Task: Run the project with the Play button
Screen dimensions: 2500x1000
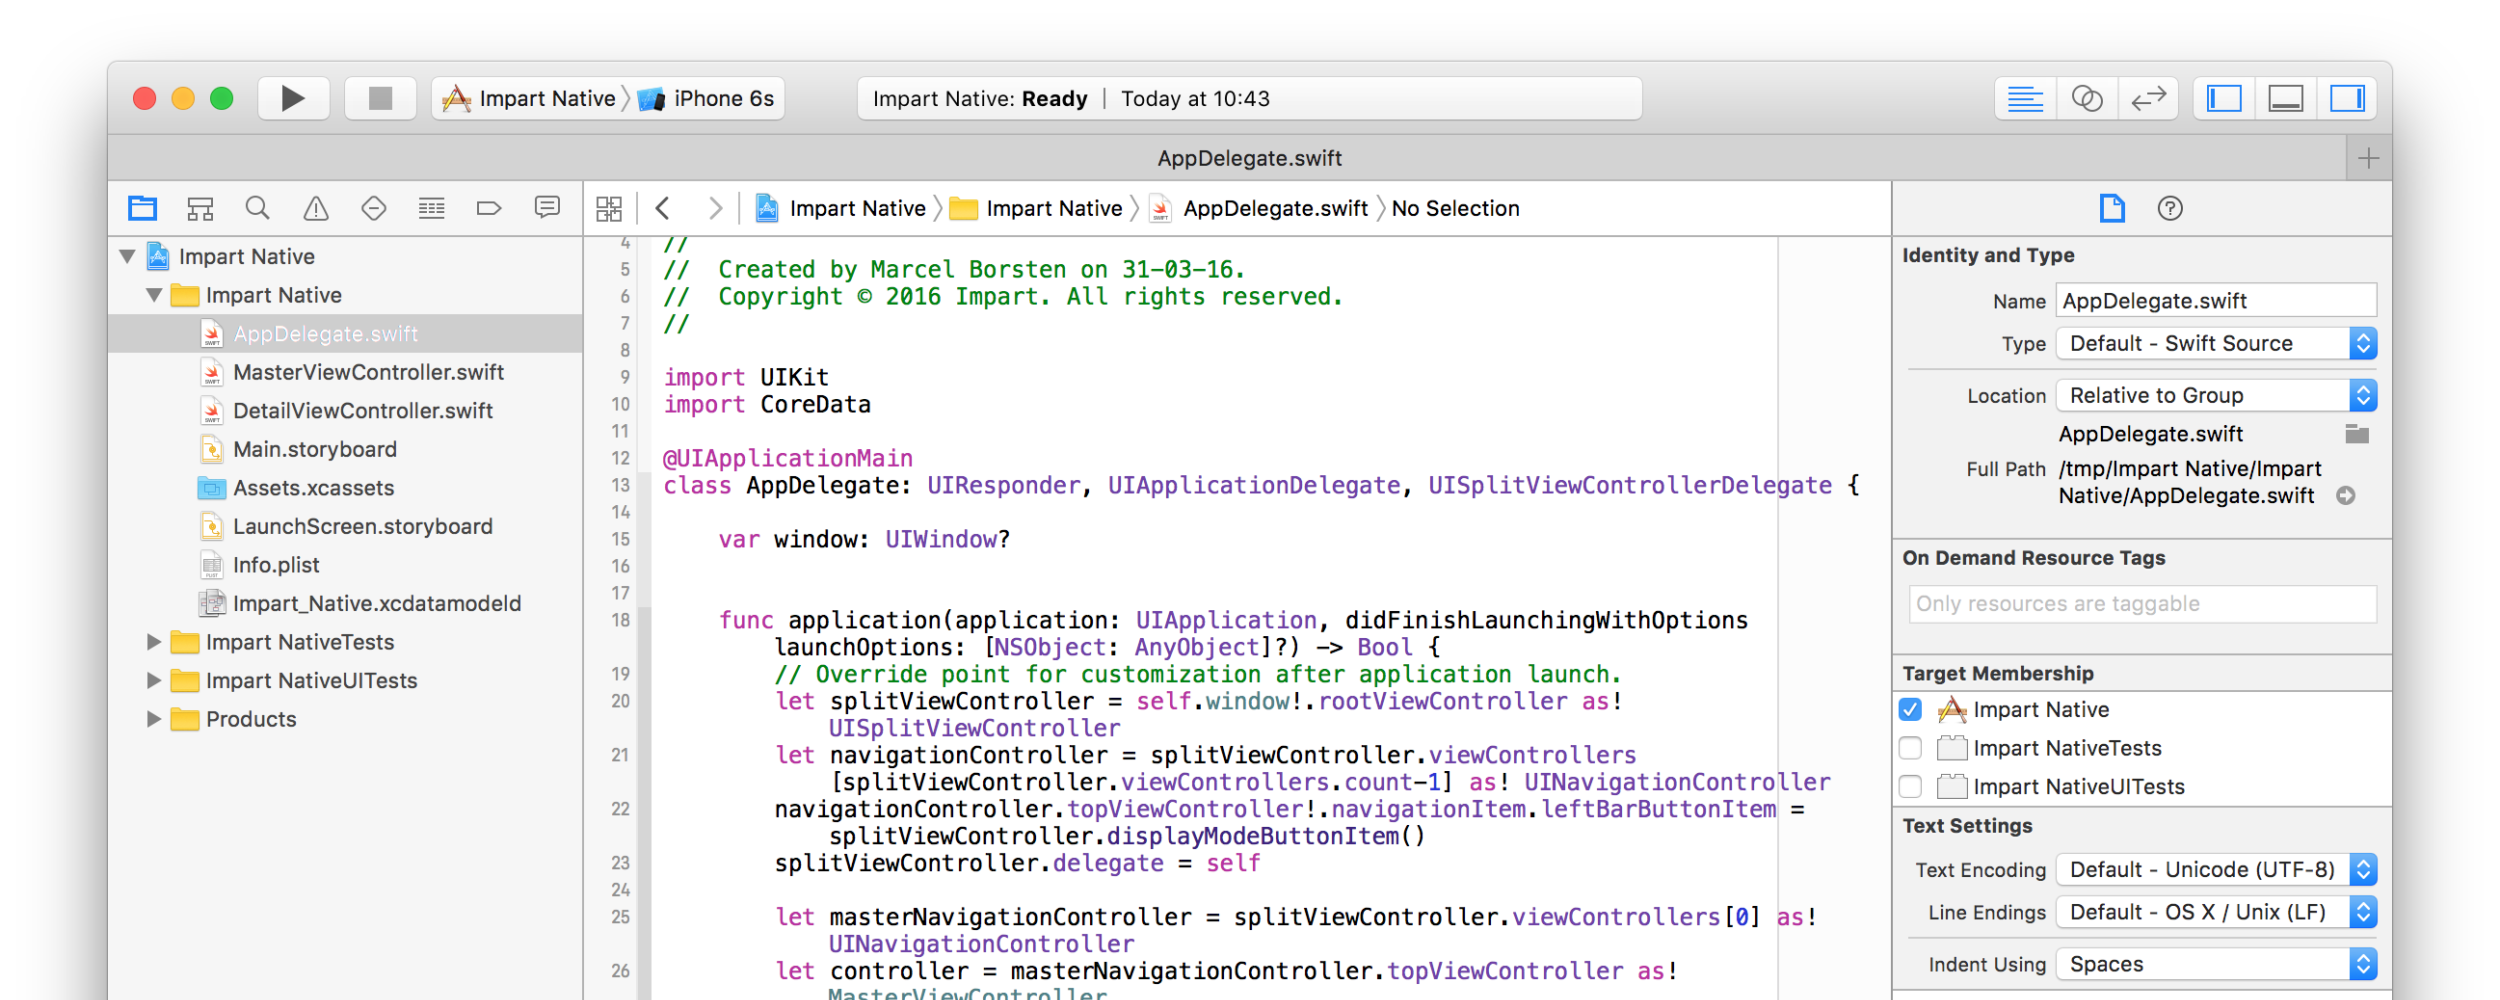Action: click(x=293, y=98)
